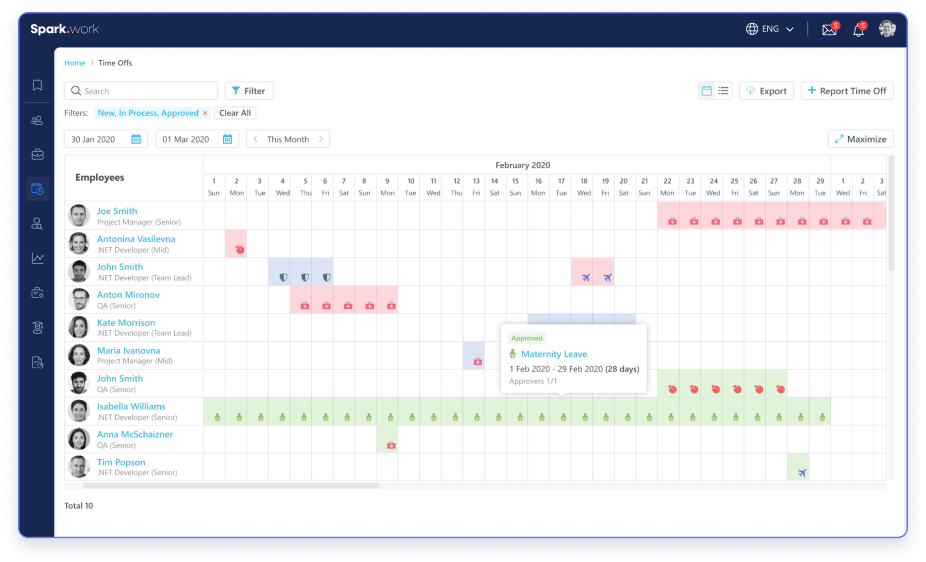Screen dimensions: 926x562
Task: Go to the Home breadcrumb link
Action: tap(75, 63)
